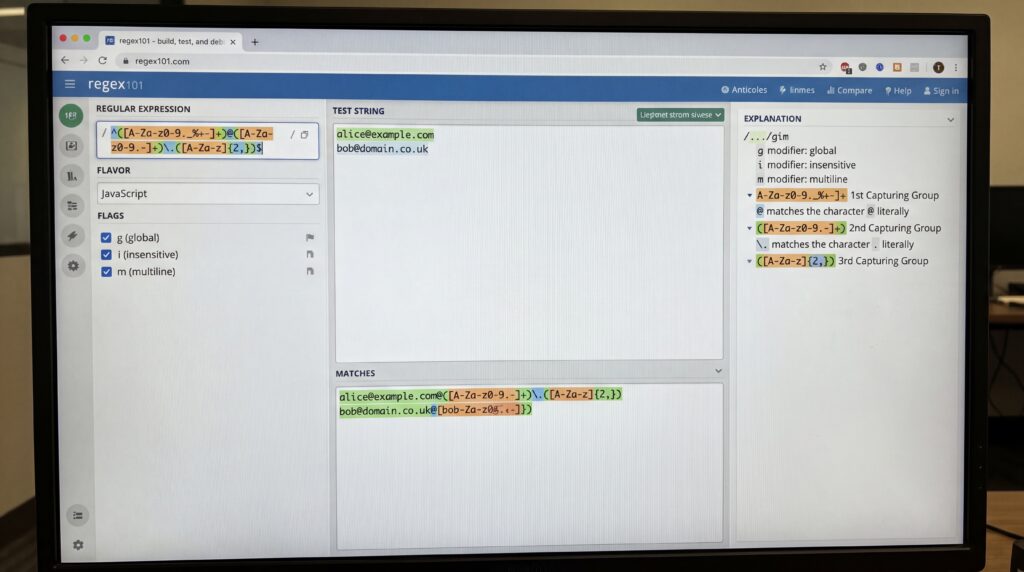This screenshot has height=572, width=1024.
Task: Copy the regular expression with copy icon
Action: [x=304, y=135]
